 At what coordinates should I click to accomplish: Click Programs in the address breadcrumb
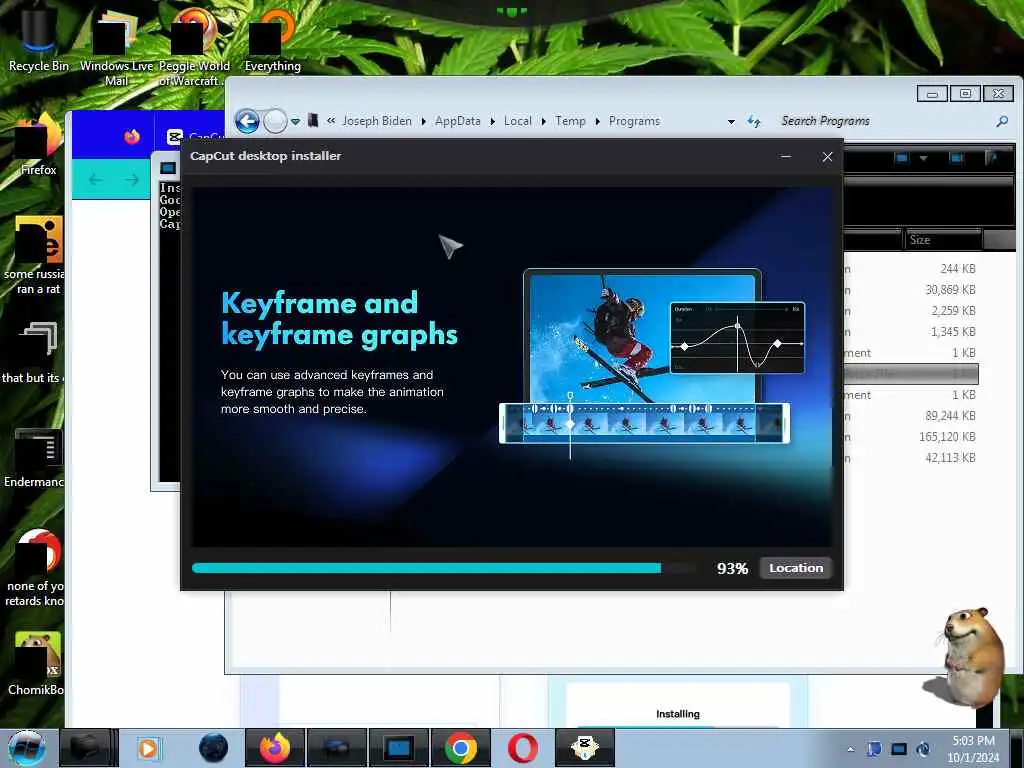point(634,121)
